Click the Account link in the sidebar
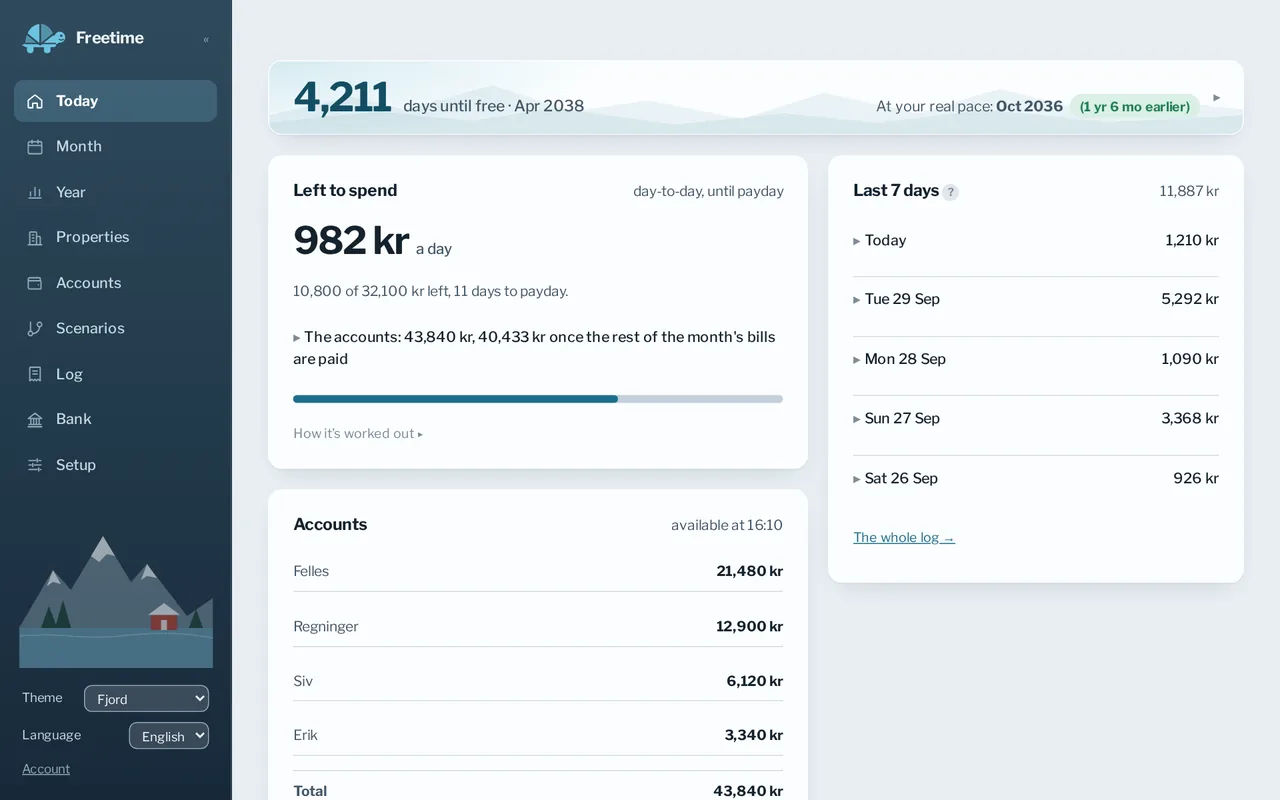The width and height of the screenshot is (1280, 800). point(46,769)
